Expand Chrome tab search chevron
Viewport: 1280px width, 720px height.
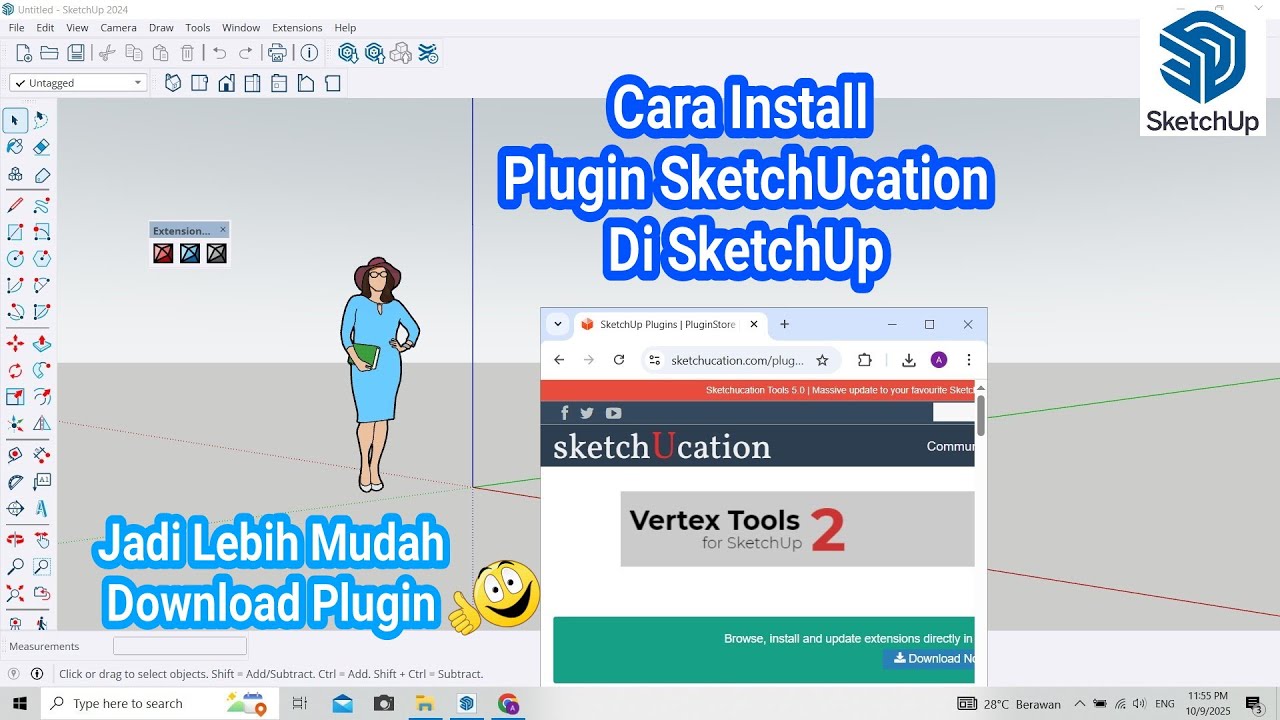pyautogui.click(x=558, y=324)
